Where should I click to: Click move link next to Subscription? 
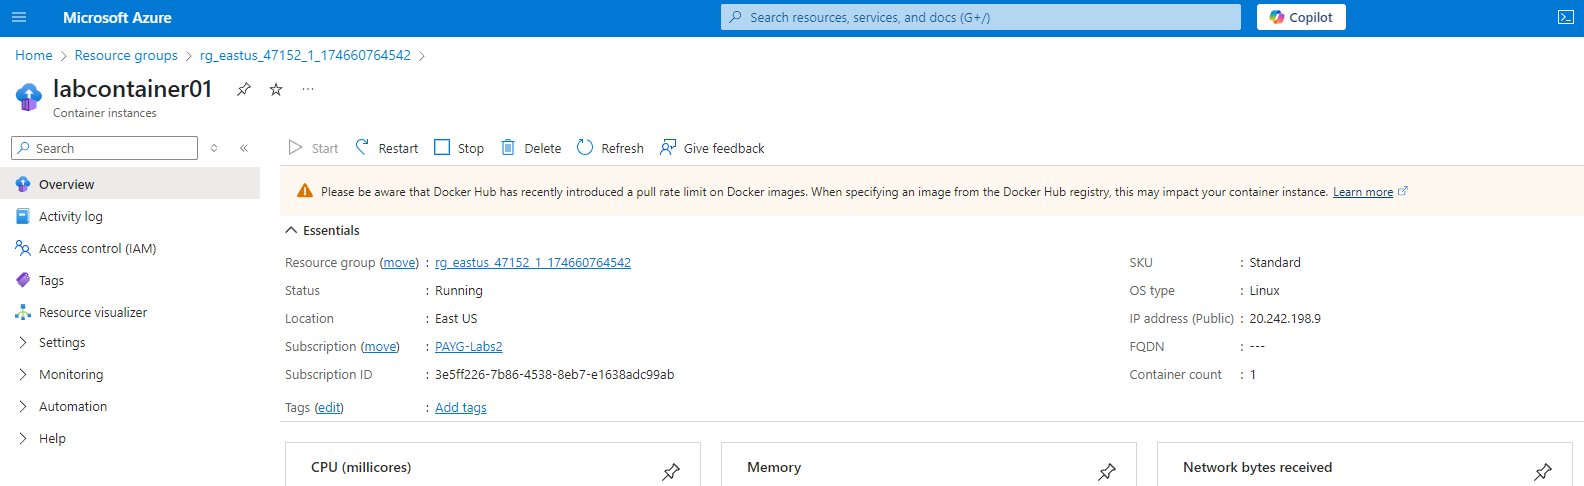380,346
